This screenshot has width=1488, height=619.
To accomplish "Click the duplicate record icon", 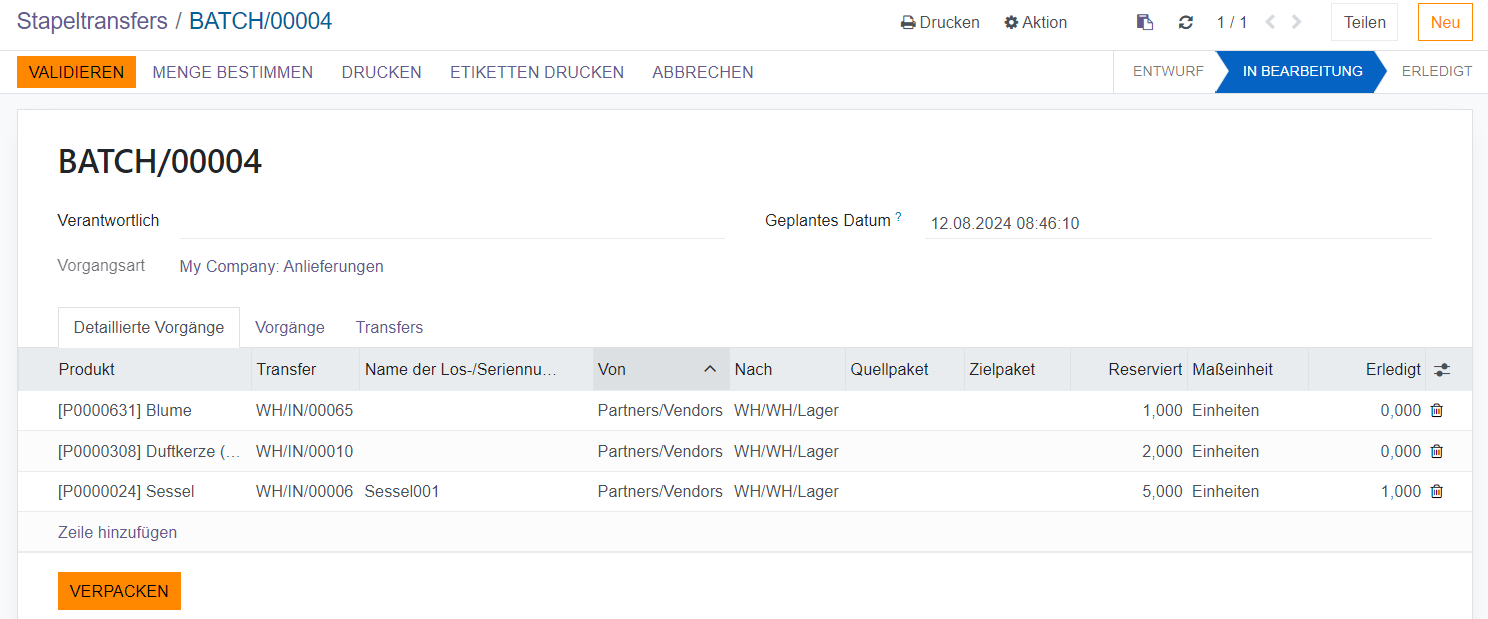I will 1145,22.
